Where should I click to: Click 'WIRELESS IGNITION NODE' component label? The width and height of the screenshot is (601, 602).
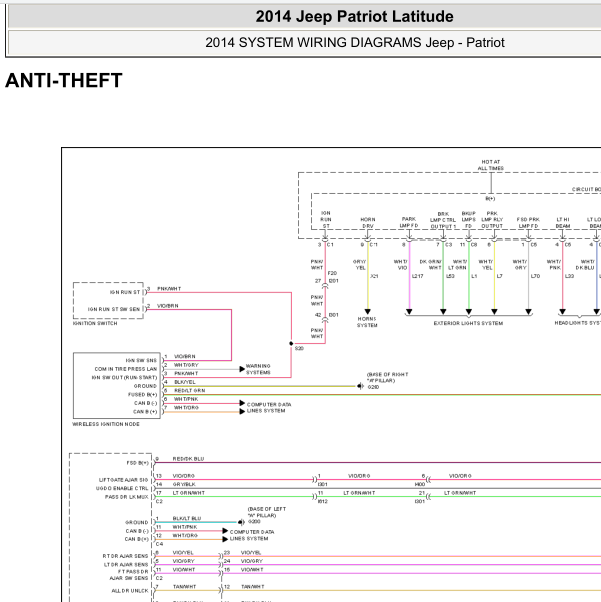[106, 424]
